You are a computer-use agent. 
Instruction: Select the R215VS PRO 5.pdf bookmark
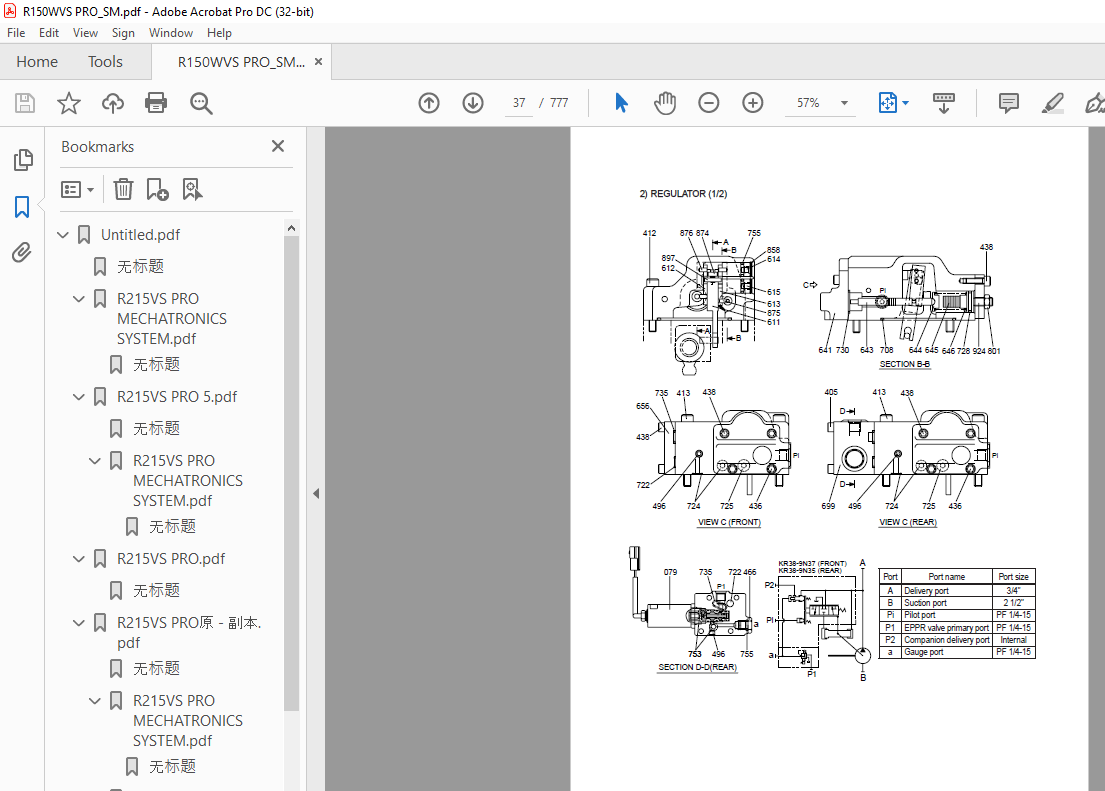[x=177, y=397]
